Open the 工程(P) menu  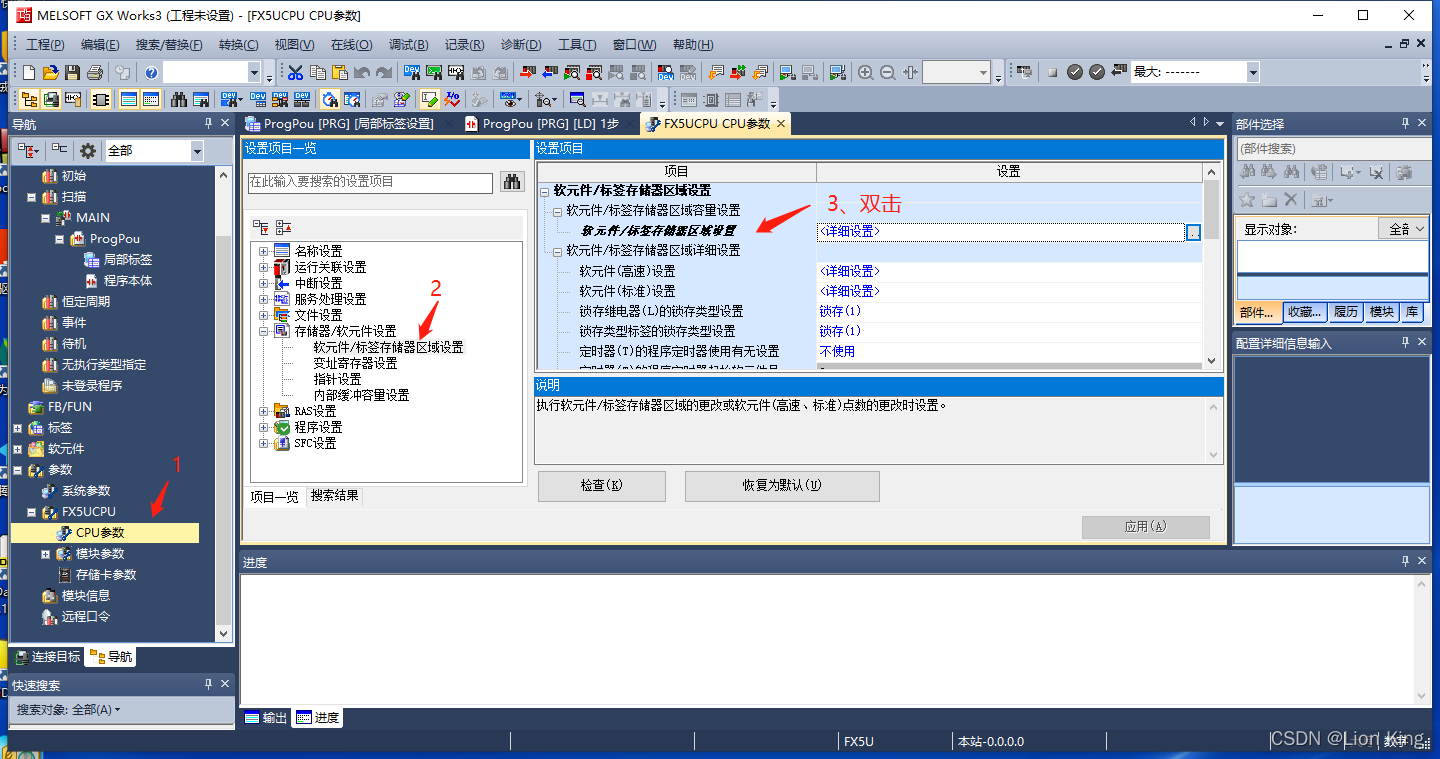click(x=45, y=45)
